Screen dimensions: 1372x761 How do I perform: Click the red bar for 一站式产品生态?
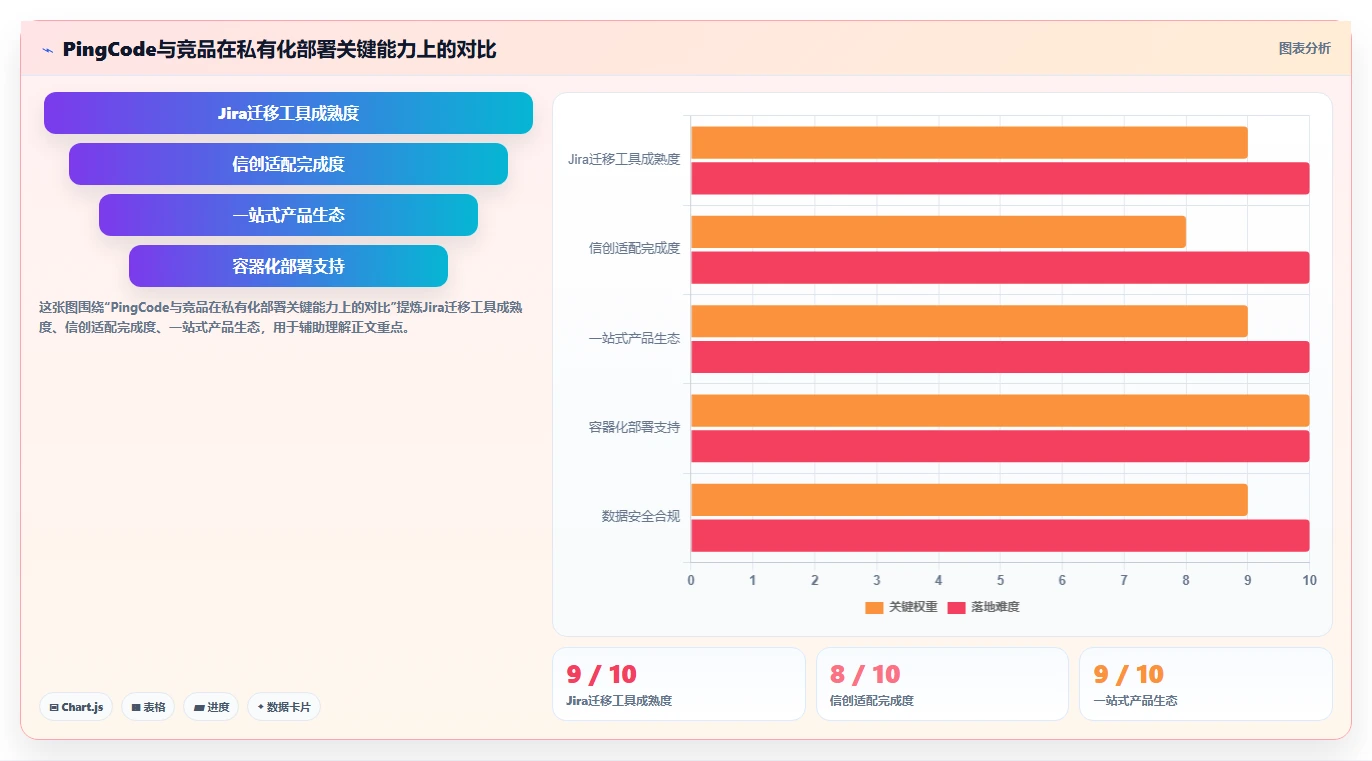pyautogui.click(x=1000, y=357)
